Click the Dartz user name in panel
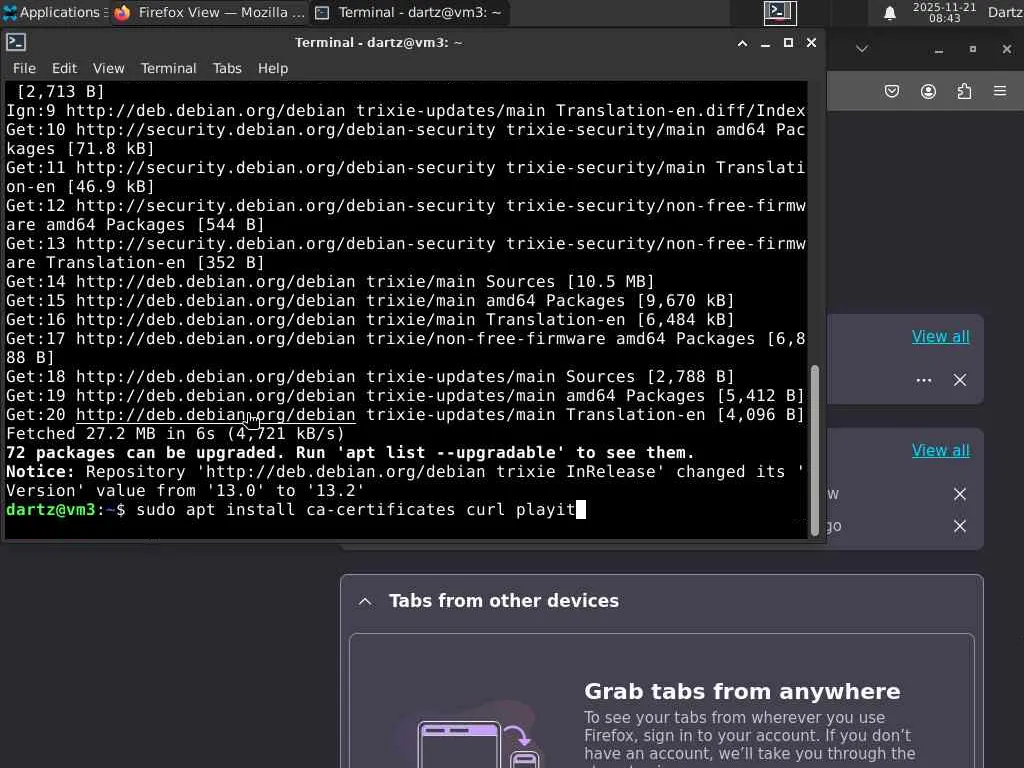 click(x=1005, y=12)
